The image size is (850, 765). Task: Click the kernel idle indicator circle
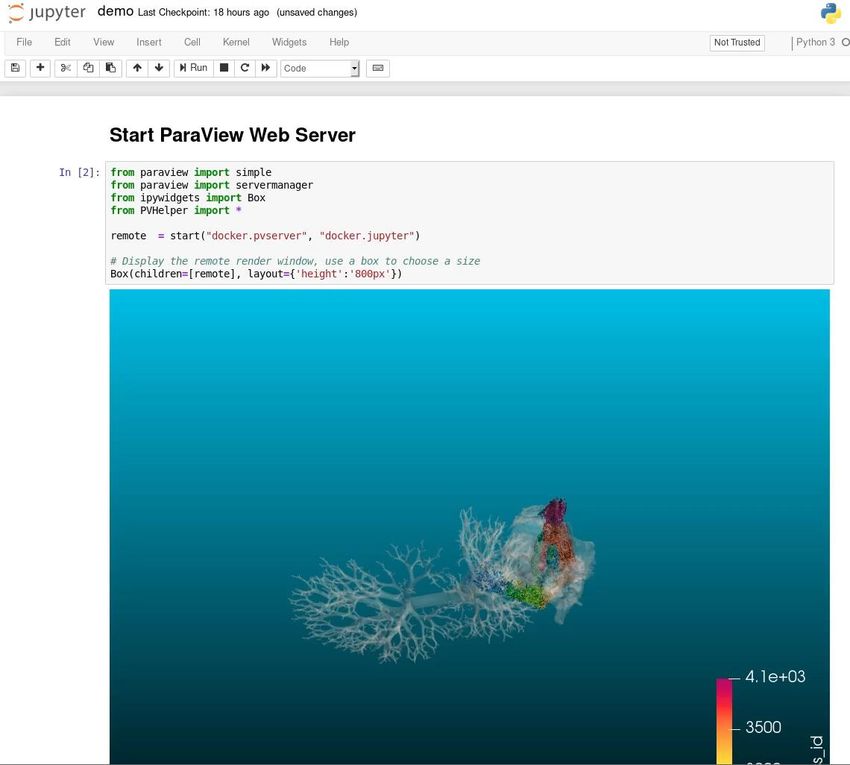(x=846, y=42)
